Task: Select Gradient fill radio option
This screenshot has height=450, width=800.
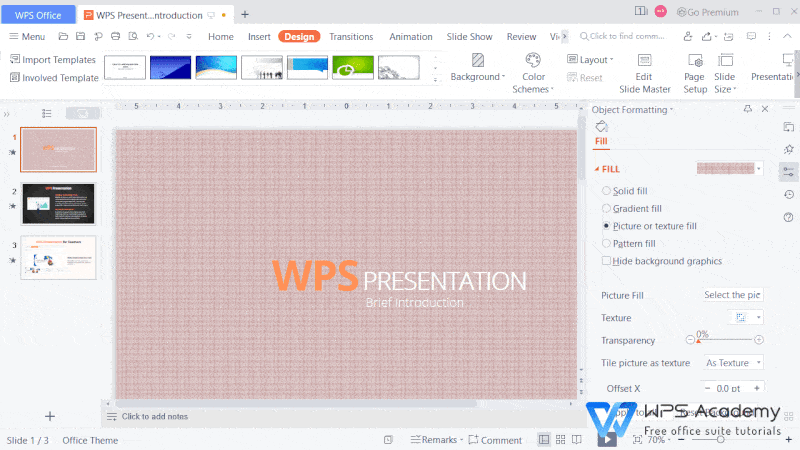Action: tap(606, 208)
